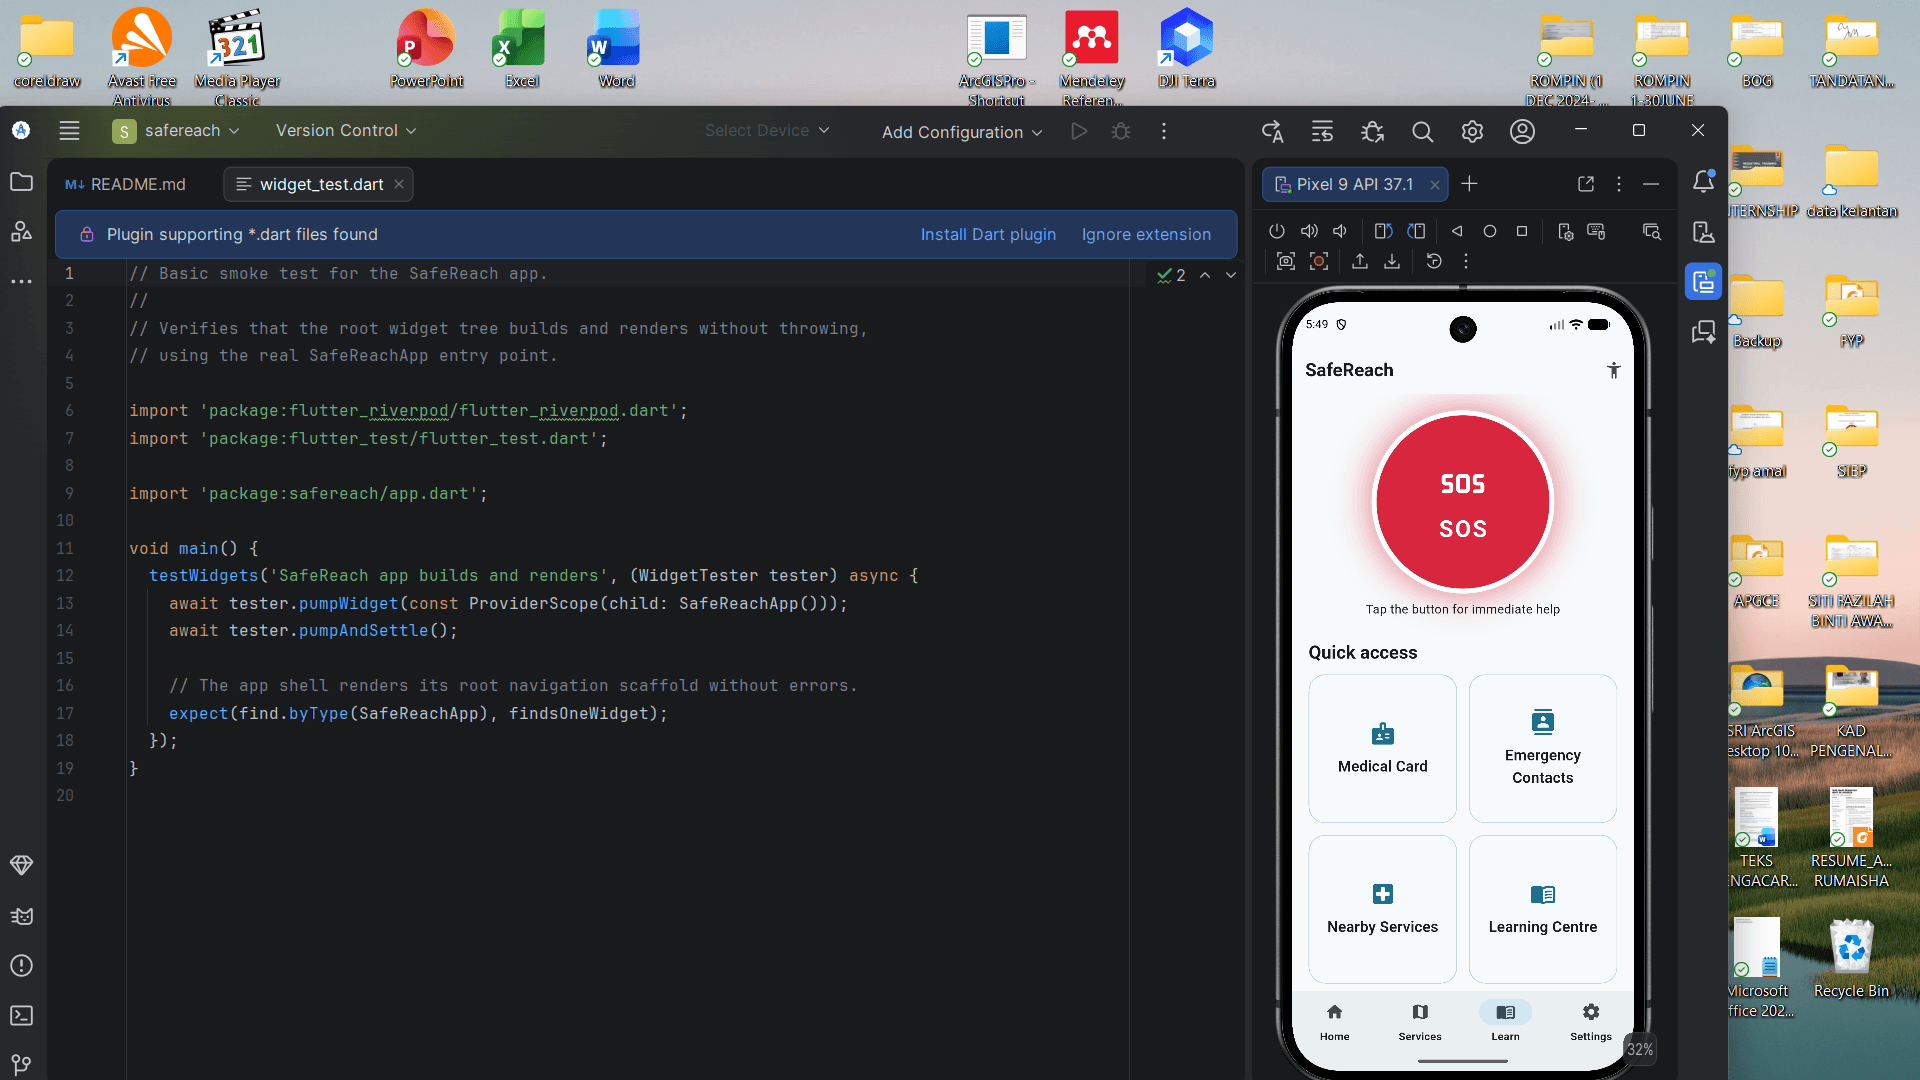Click the upload arrow icon in emulator toolbar
This screenshot has width=1920, height=1080.
pyautogui.click(x=1360, y=261)
